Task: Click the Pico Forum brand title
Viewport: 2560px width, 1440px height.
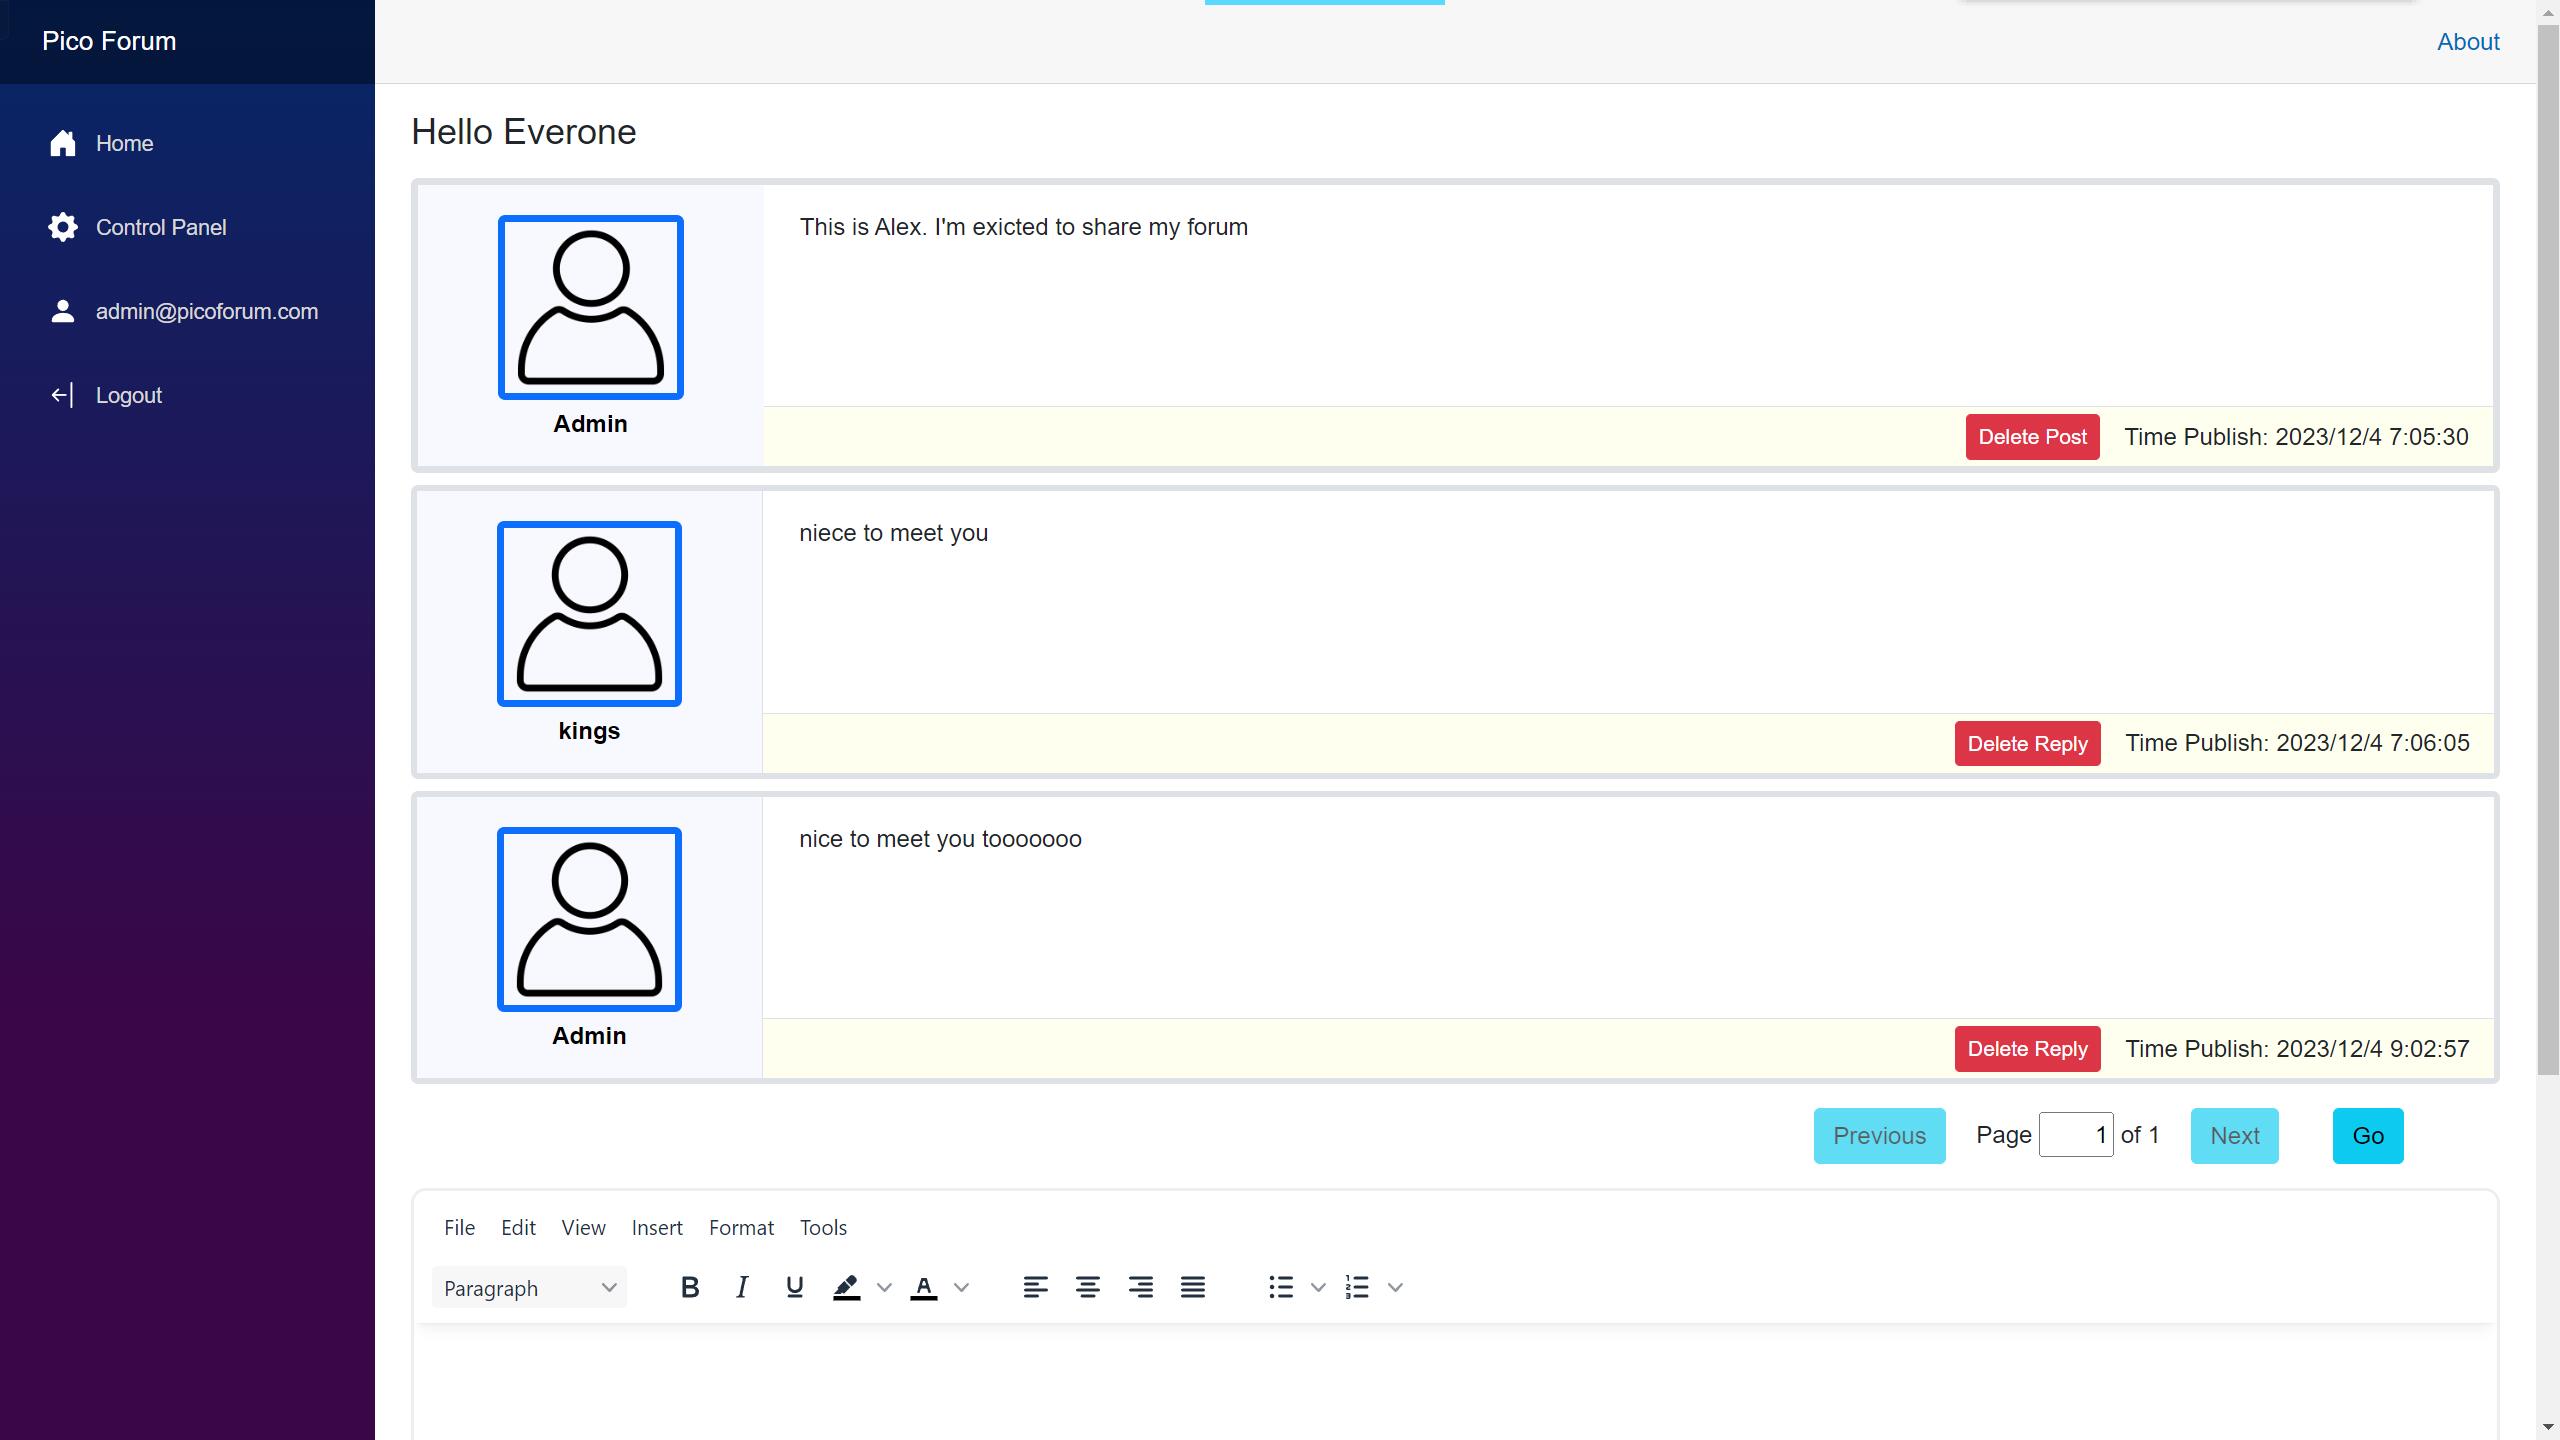Action: (x=109, y=41)
